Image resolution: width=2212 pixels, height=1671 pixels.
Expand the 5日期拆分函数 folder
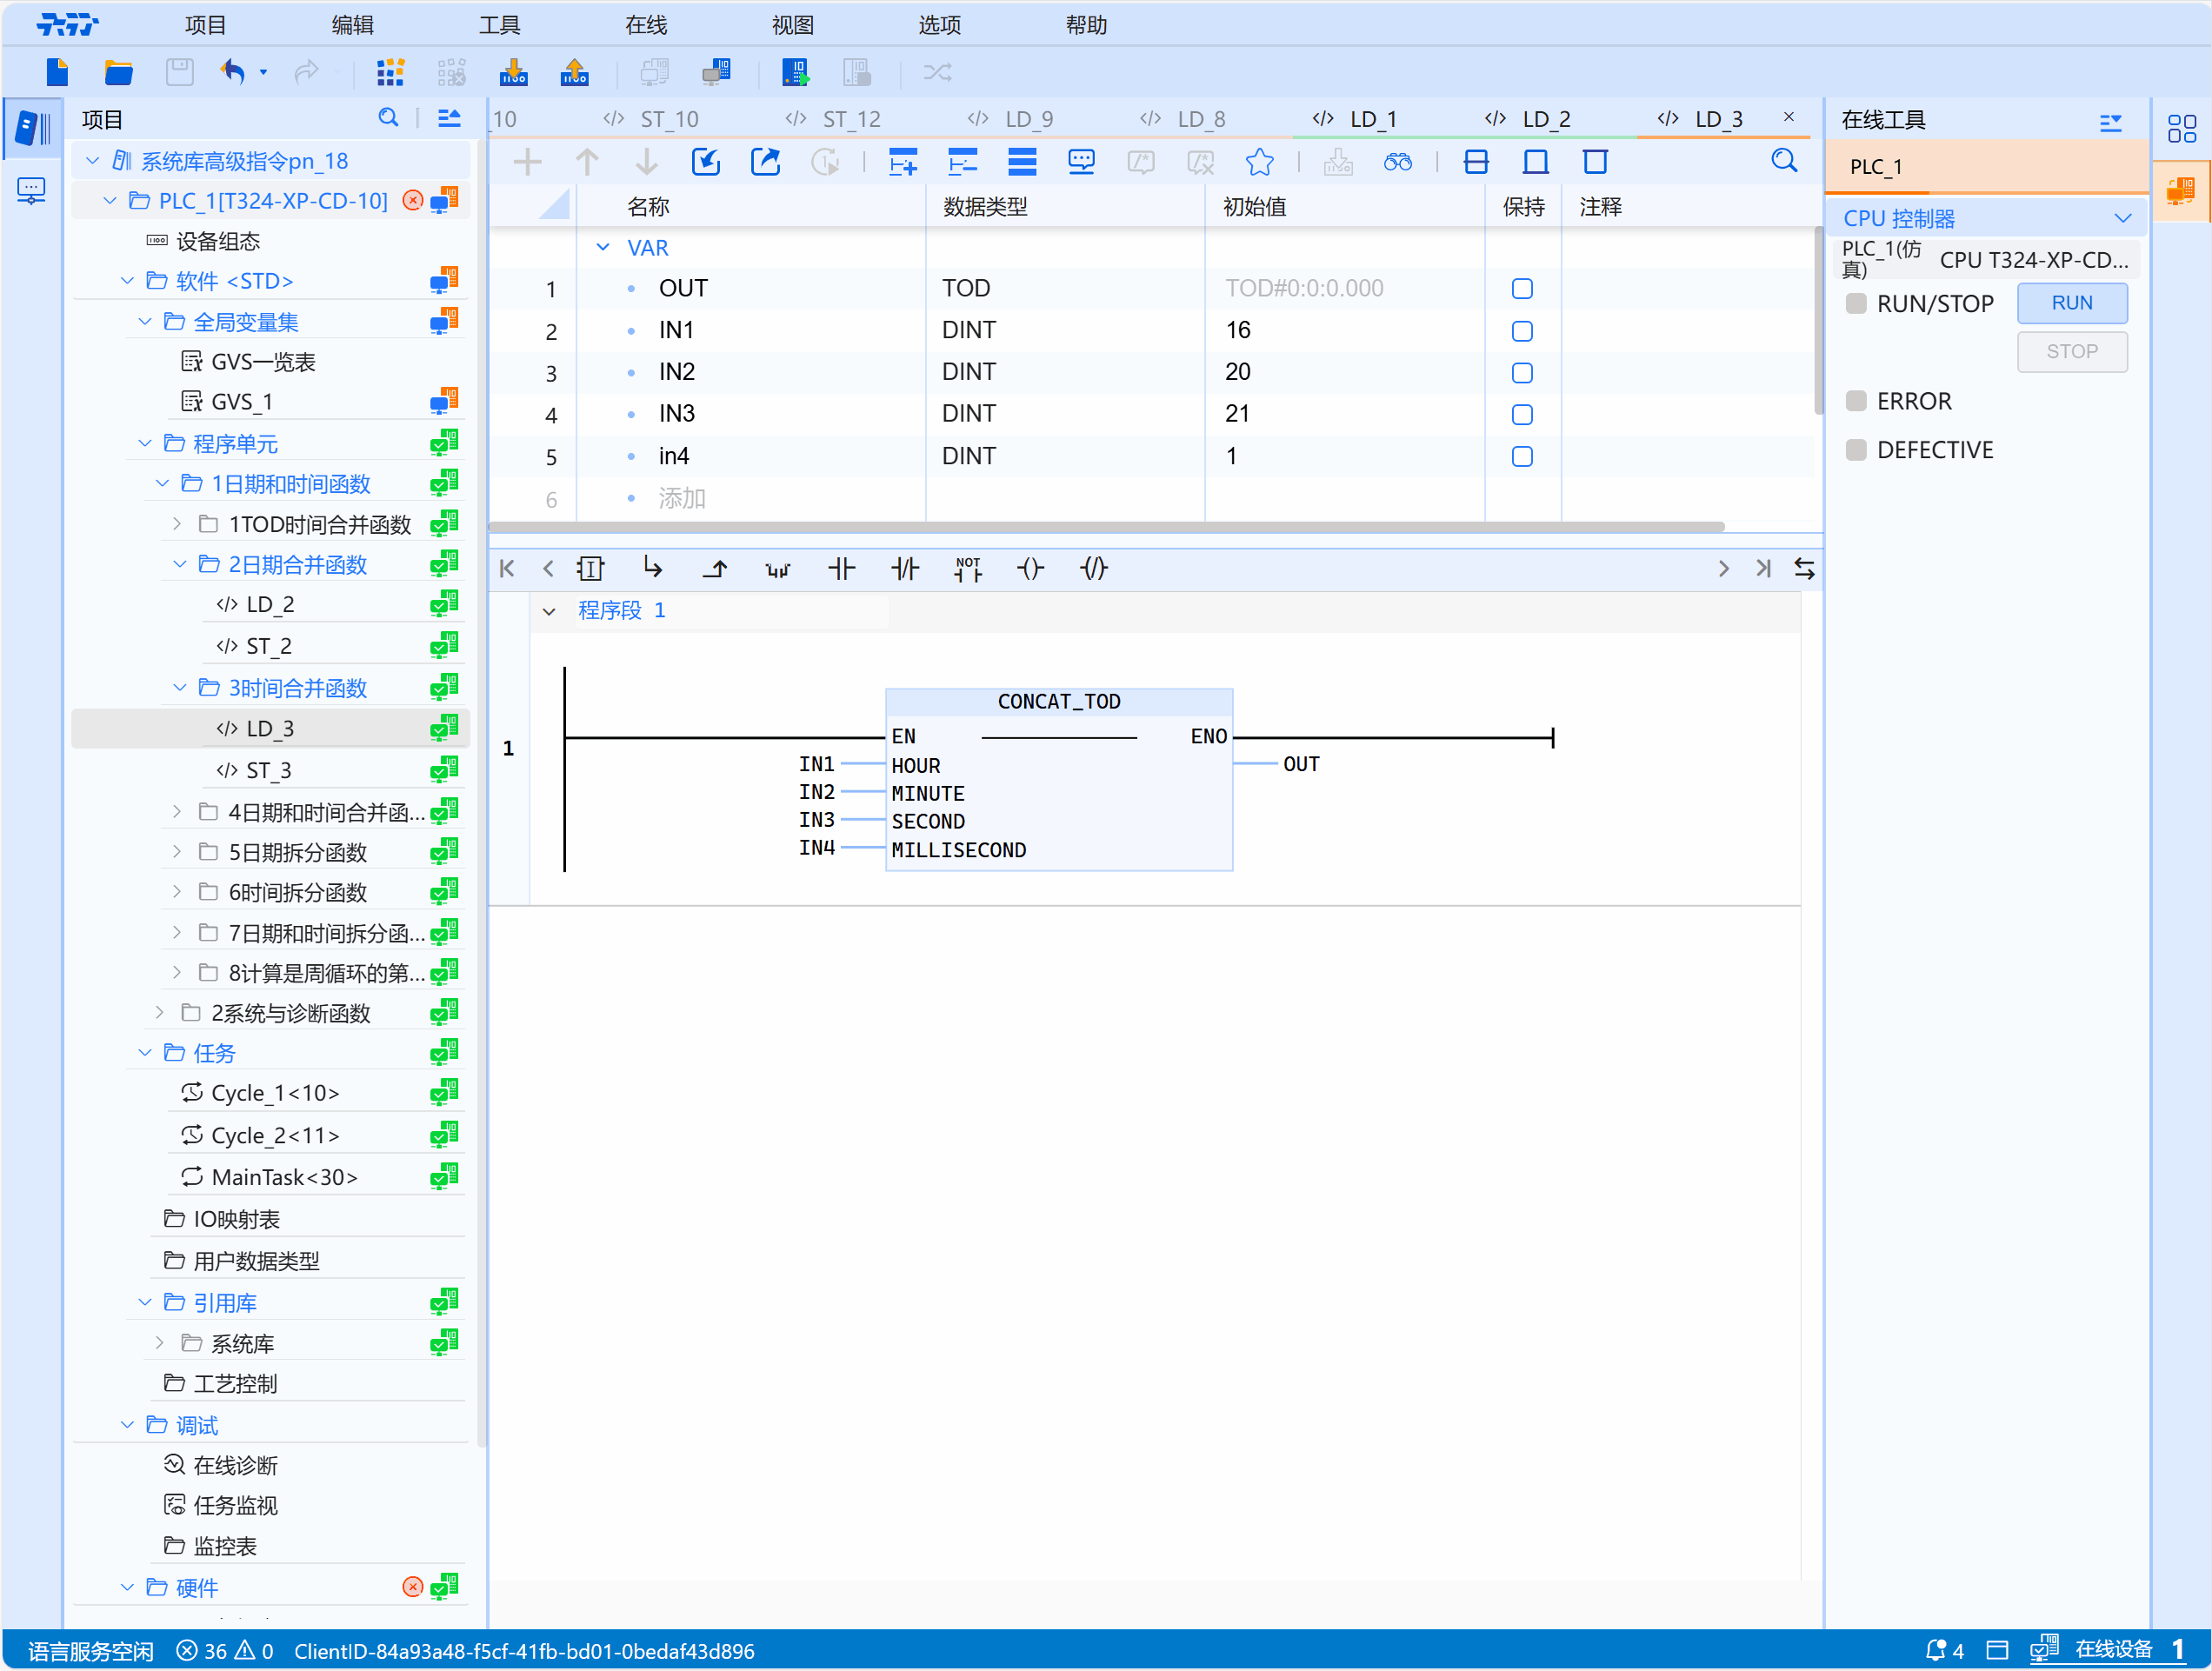177,852
